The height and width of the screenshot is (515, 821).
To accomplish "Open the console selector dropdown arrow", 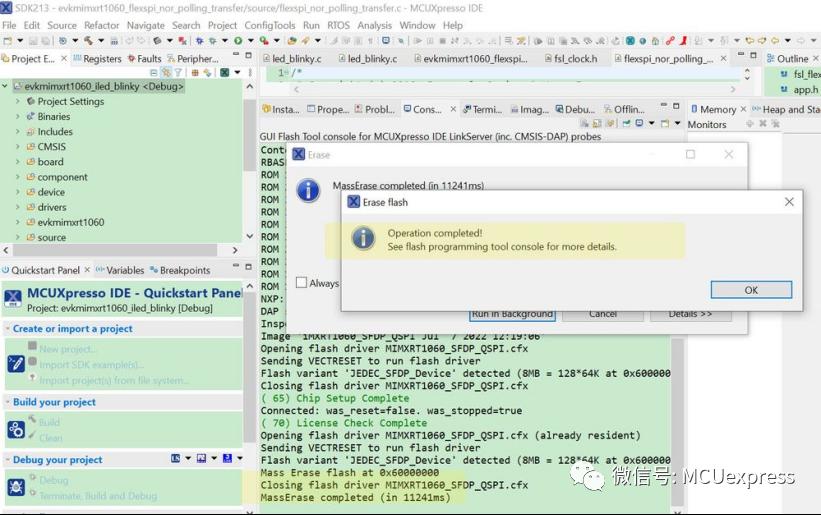I will coord(651,124).
